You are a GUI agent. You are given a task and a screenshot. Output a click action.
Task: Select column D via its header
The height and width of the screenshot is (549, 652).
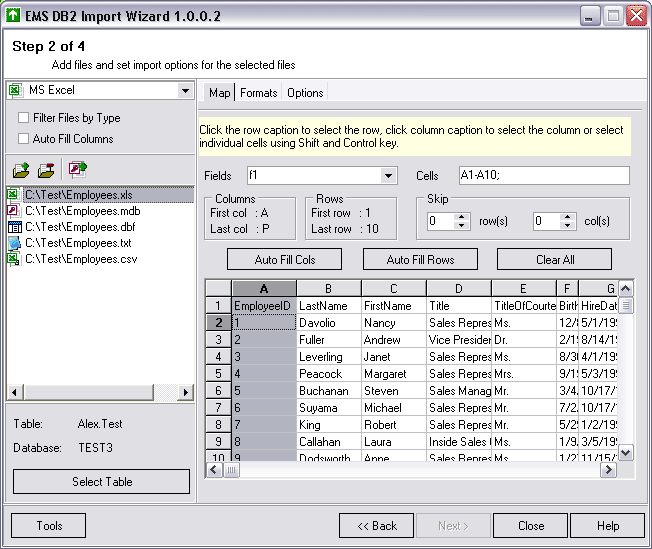tap(459, 288)
